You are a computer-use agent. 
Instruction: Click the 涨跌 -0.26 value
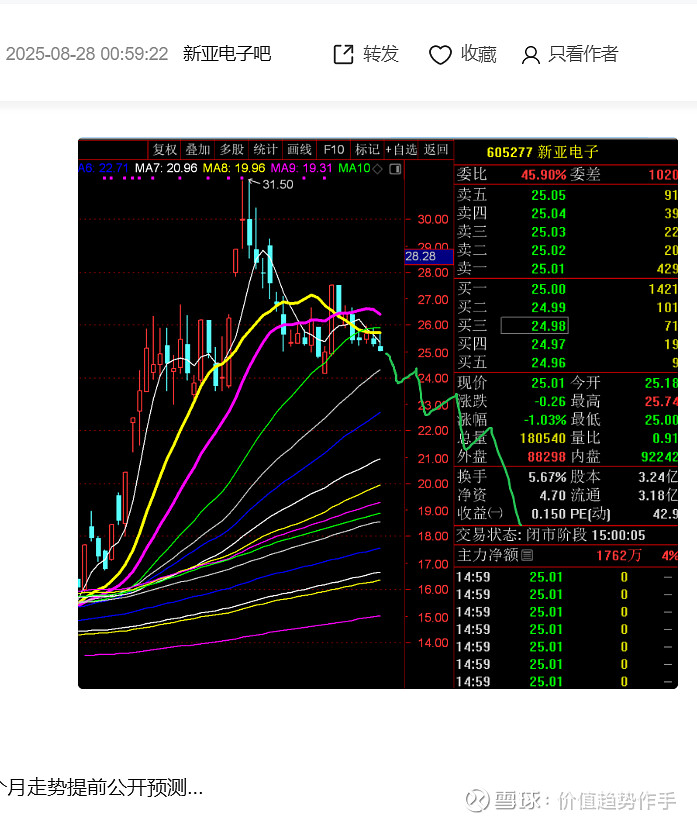(550, 402)
